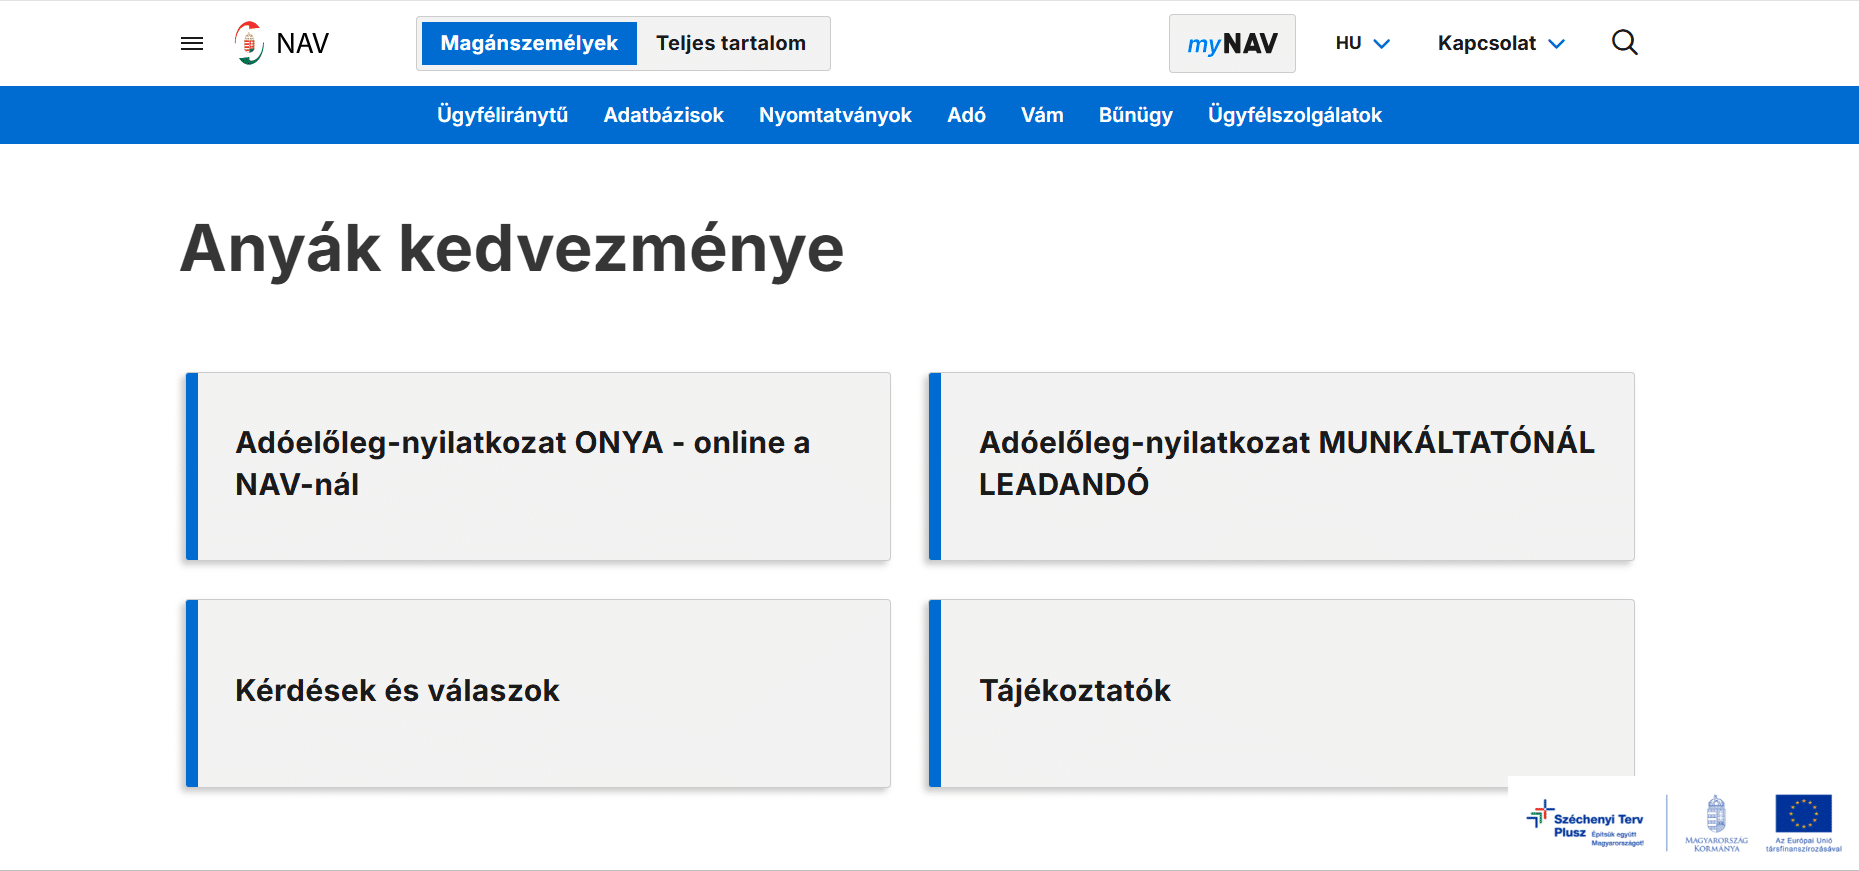Viewport: 1859px width, 871px height.
Task: Open the Tájékoztatók card
Action: 1281,692
